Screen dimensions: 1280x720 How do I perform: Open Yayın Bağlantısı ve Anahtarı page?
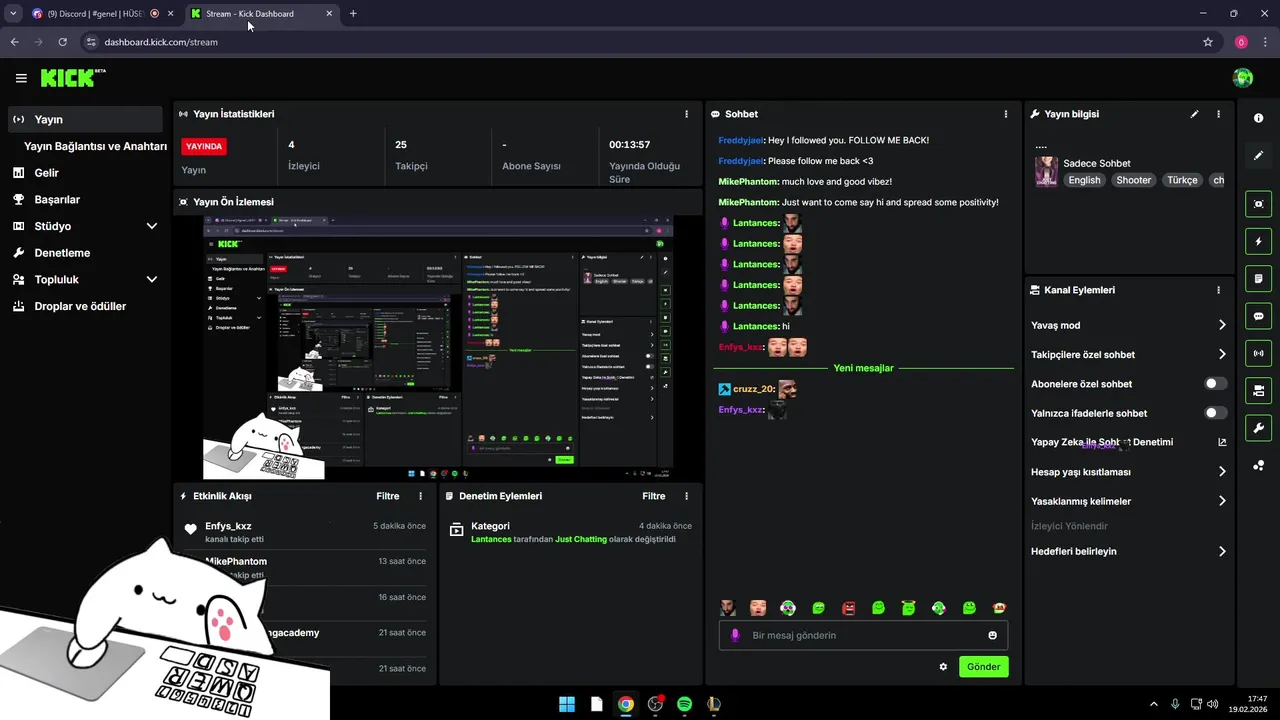95,146
